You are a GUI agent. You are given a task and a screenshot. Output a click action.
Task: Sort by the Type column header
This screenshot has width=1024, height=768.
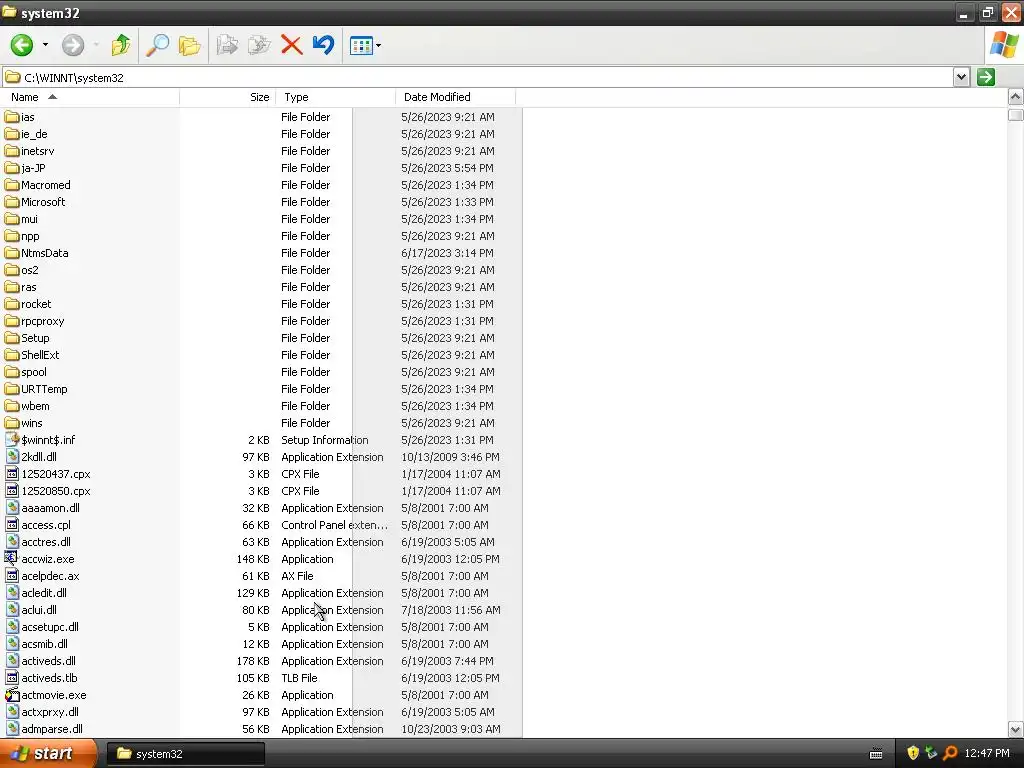point(336,97)
